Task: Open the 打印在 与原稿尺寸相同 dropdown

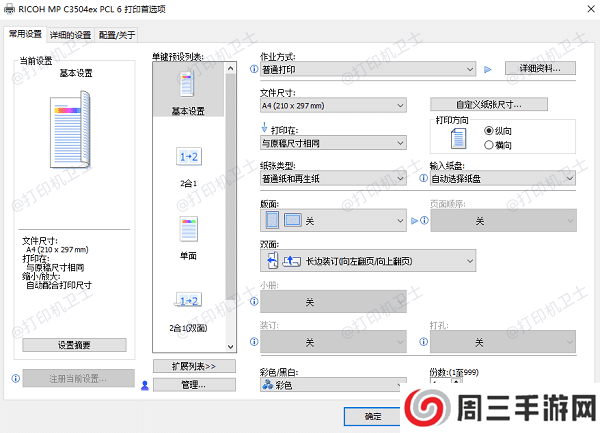Action: (333, 143)
